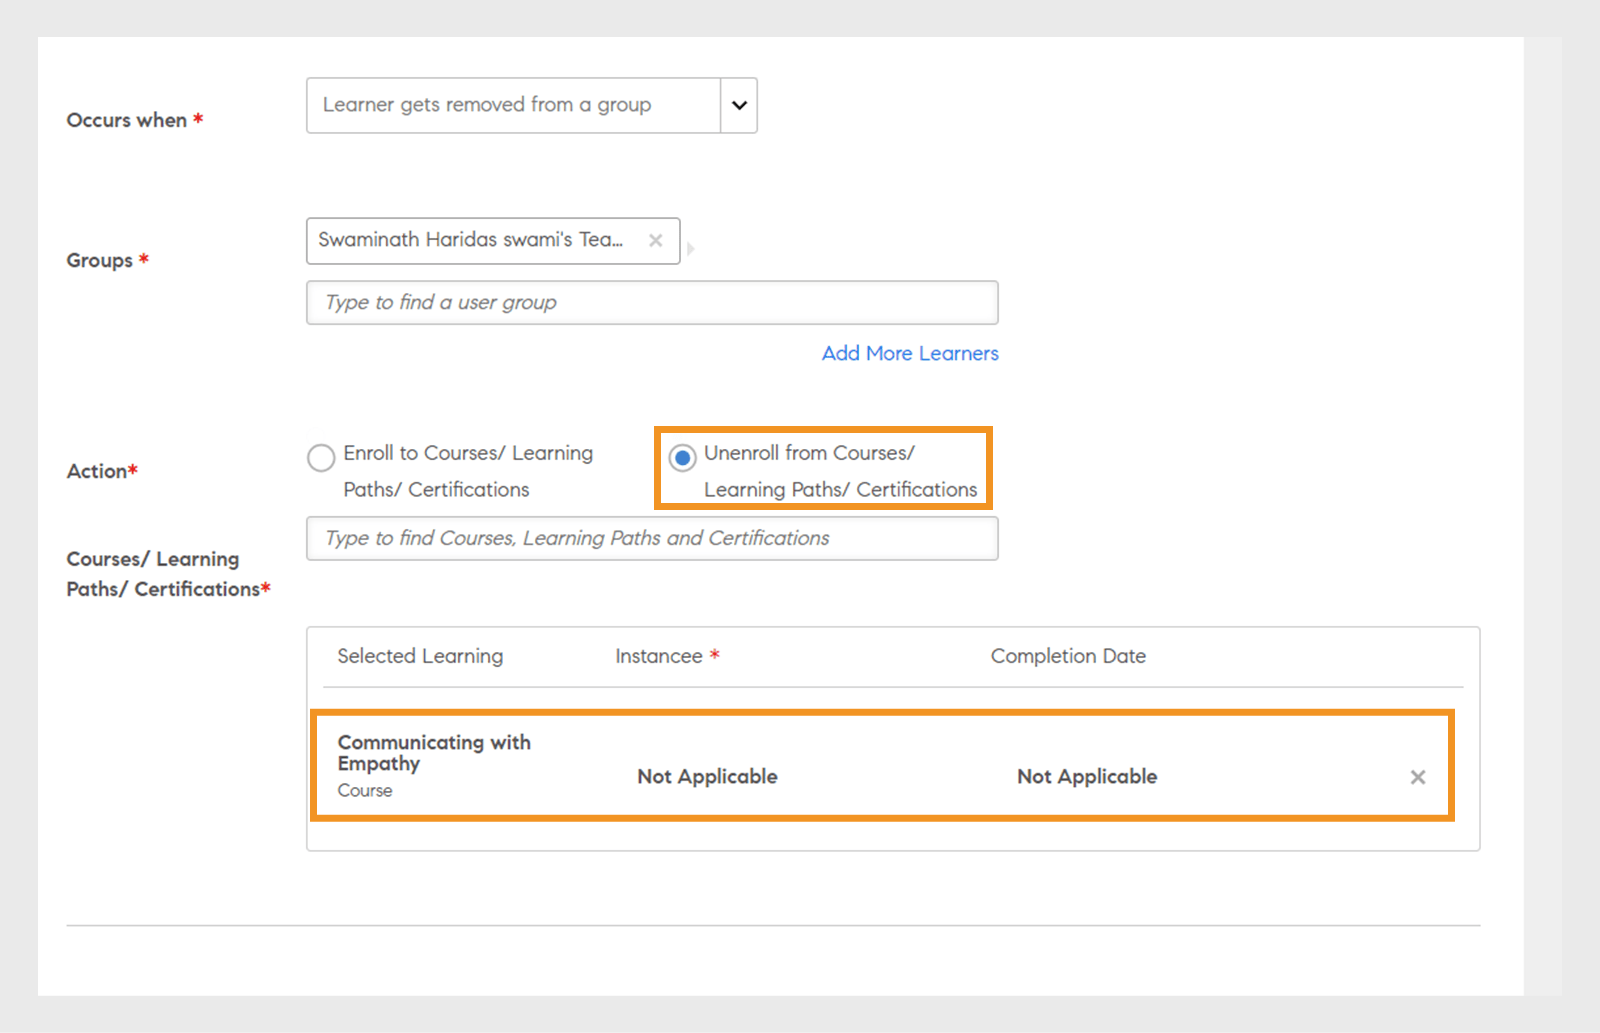Select Unenroll from Courses radio button
Screen dimensions: 1600x1033
pyautogui.click(x=682, y=458)
